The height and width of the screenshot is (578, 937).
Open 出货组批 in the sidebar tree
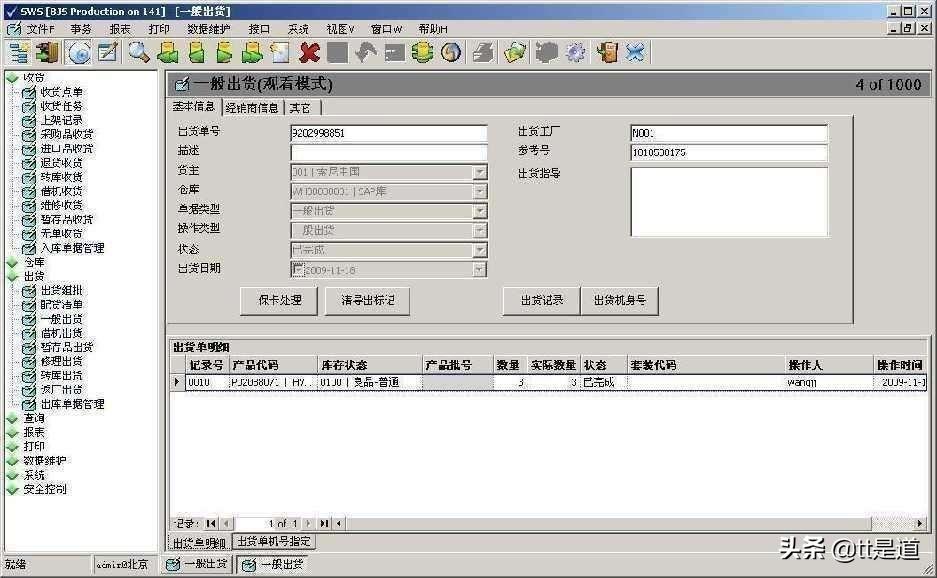pos(61,290)
